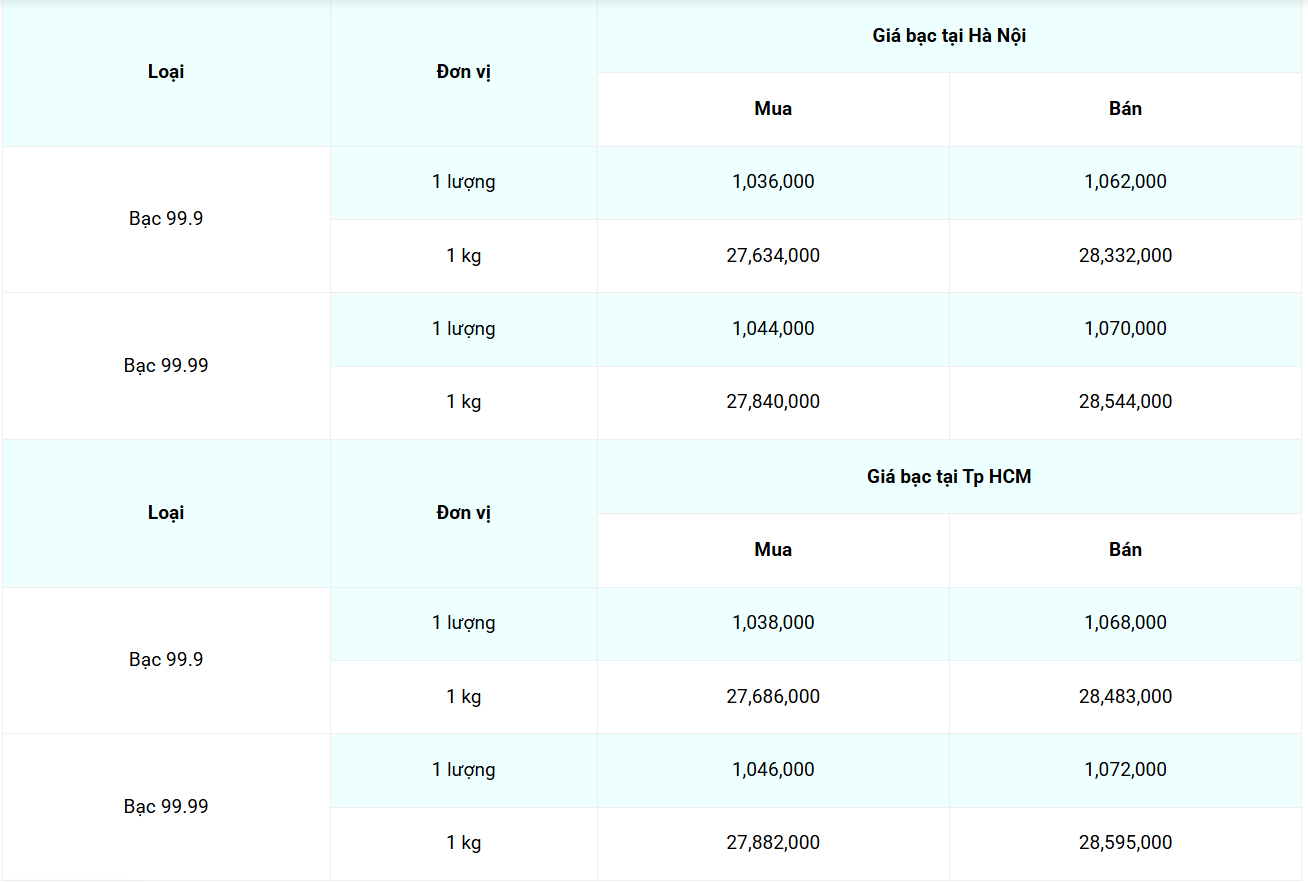Select the 1,068,000 sell price cell

[x=1125, y=623]
